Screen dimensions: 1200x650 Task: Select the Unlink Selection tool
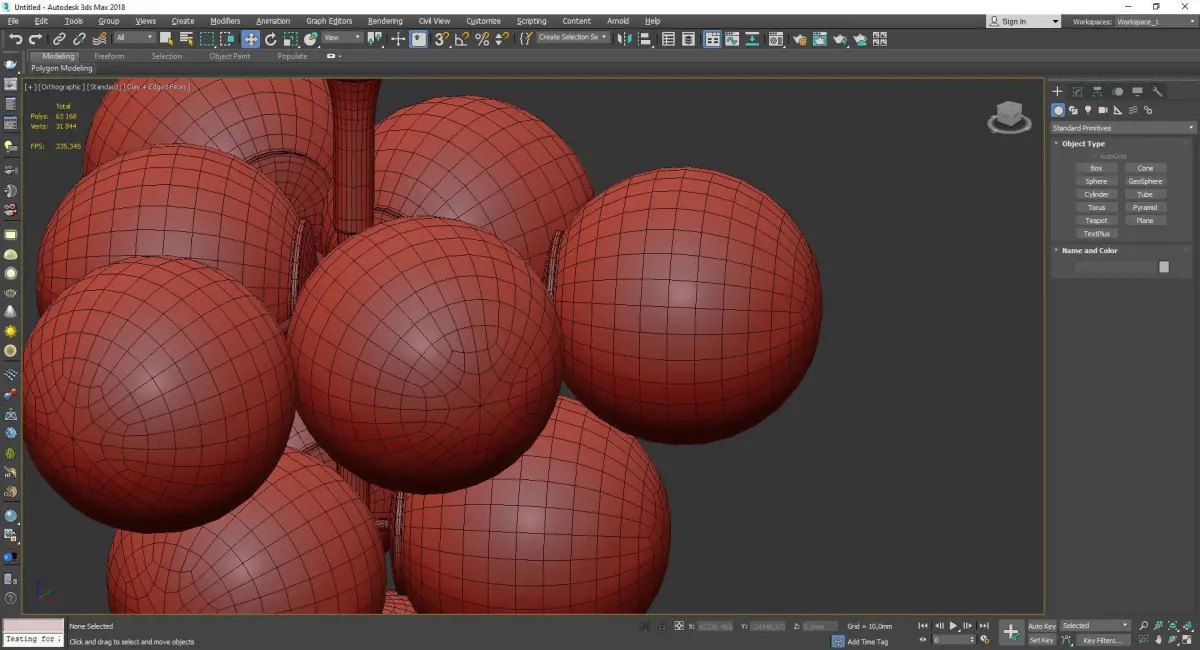point(79,39)
